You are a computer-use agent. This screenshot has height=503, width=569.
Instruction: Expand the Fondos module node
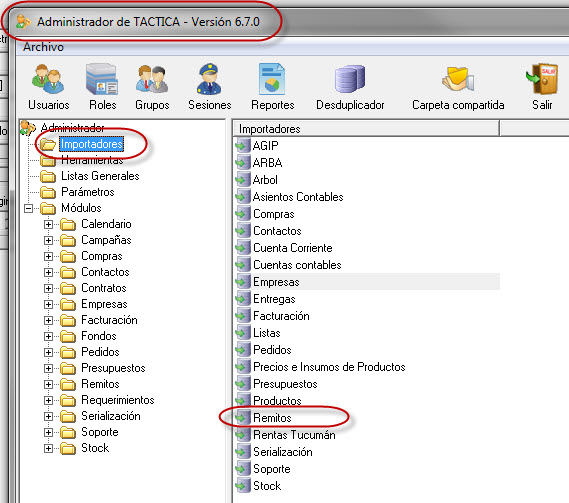(48, 336)
